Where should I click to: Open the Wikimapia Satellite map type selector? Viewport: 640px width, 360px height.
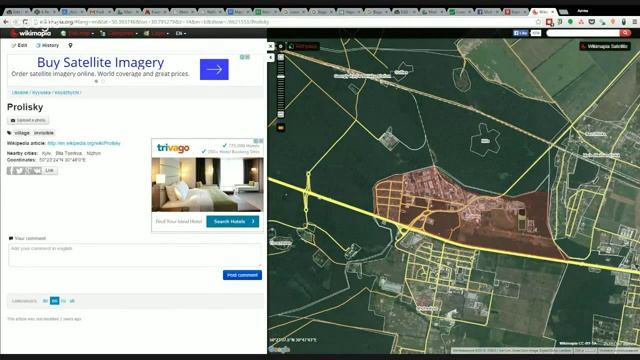(x=605, y=46)
